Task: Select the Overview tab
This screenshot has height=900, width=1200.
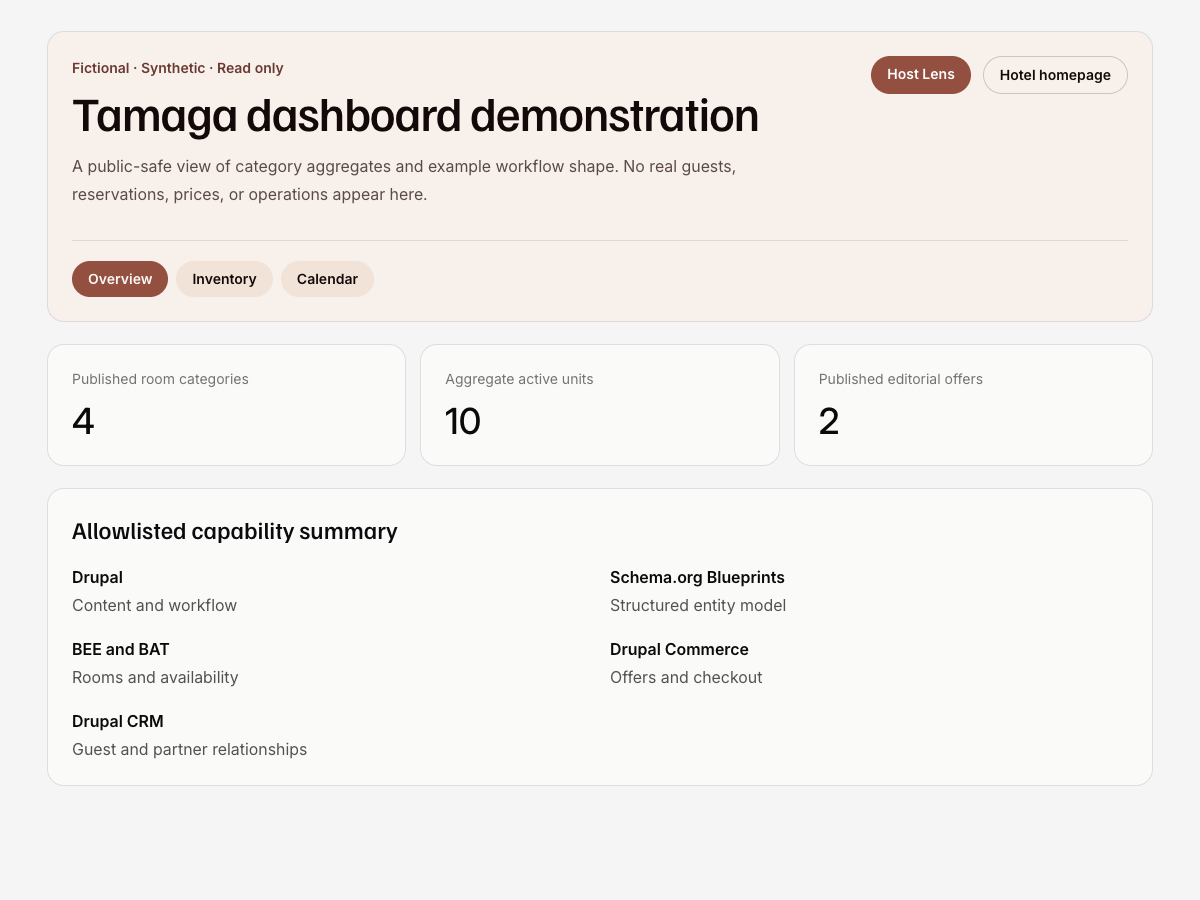Action: (x=120, y=279)
